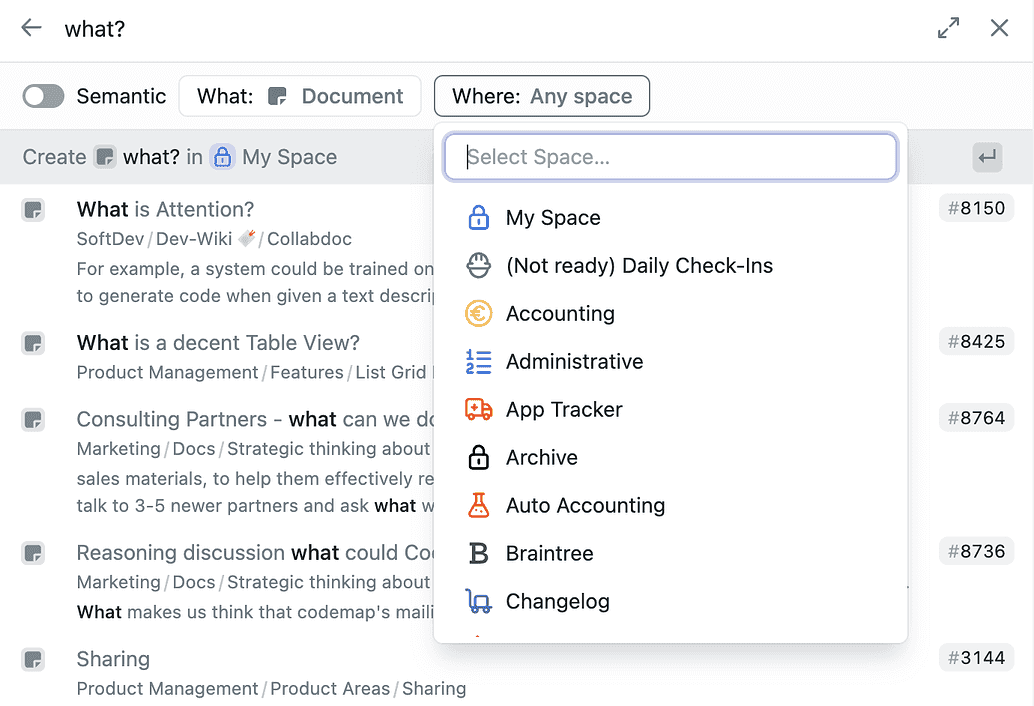Click the Braintree B icon
Viewport: 1034px width, 706px height.
[479, 554]
